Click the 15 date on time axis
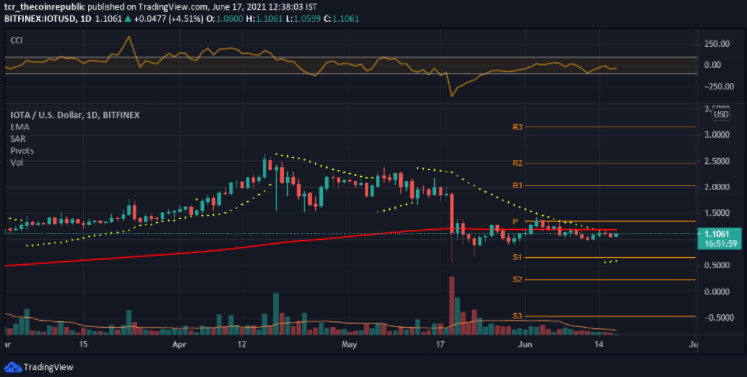This screenshot has height=377, width=747. coord(83,344)
